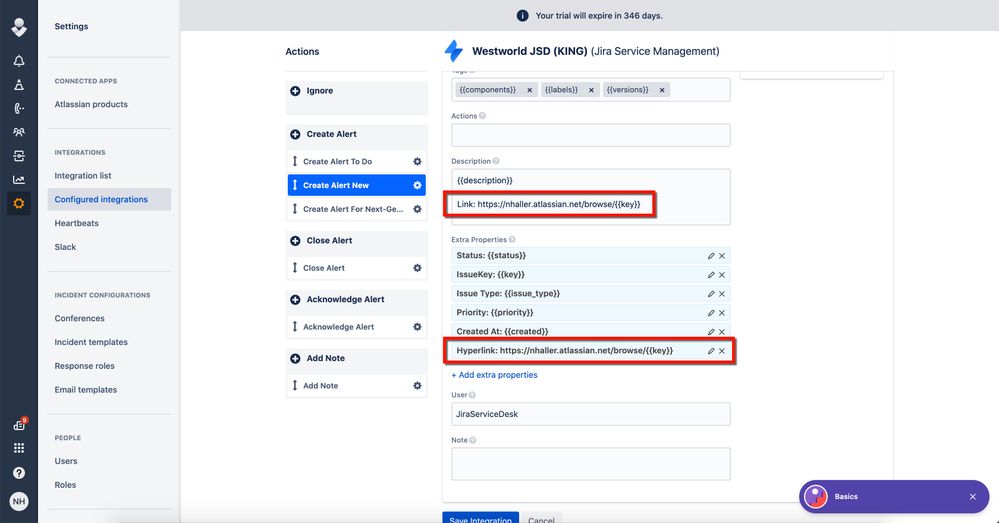
Task: Open gear settings for Create Alert New
Action: (x=417, y=185)
